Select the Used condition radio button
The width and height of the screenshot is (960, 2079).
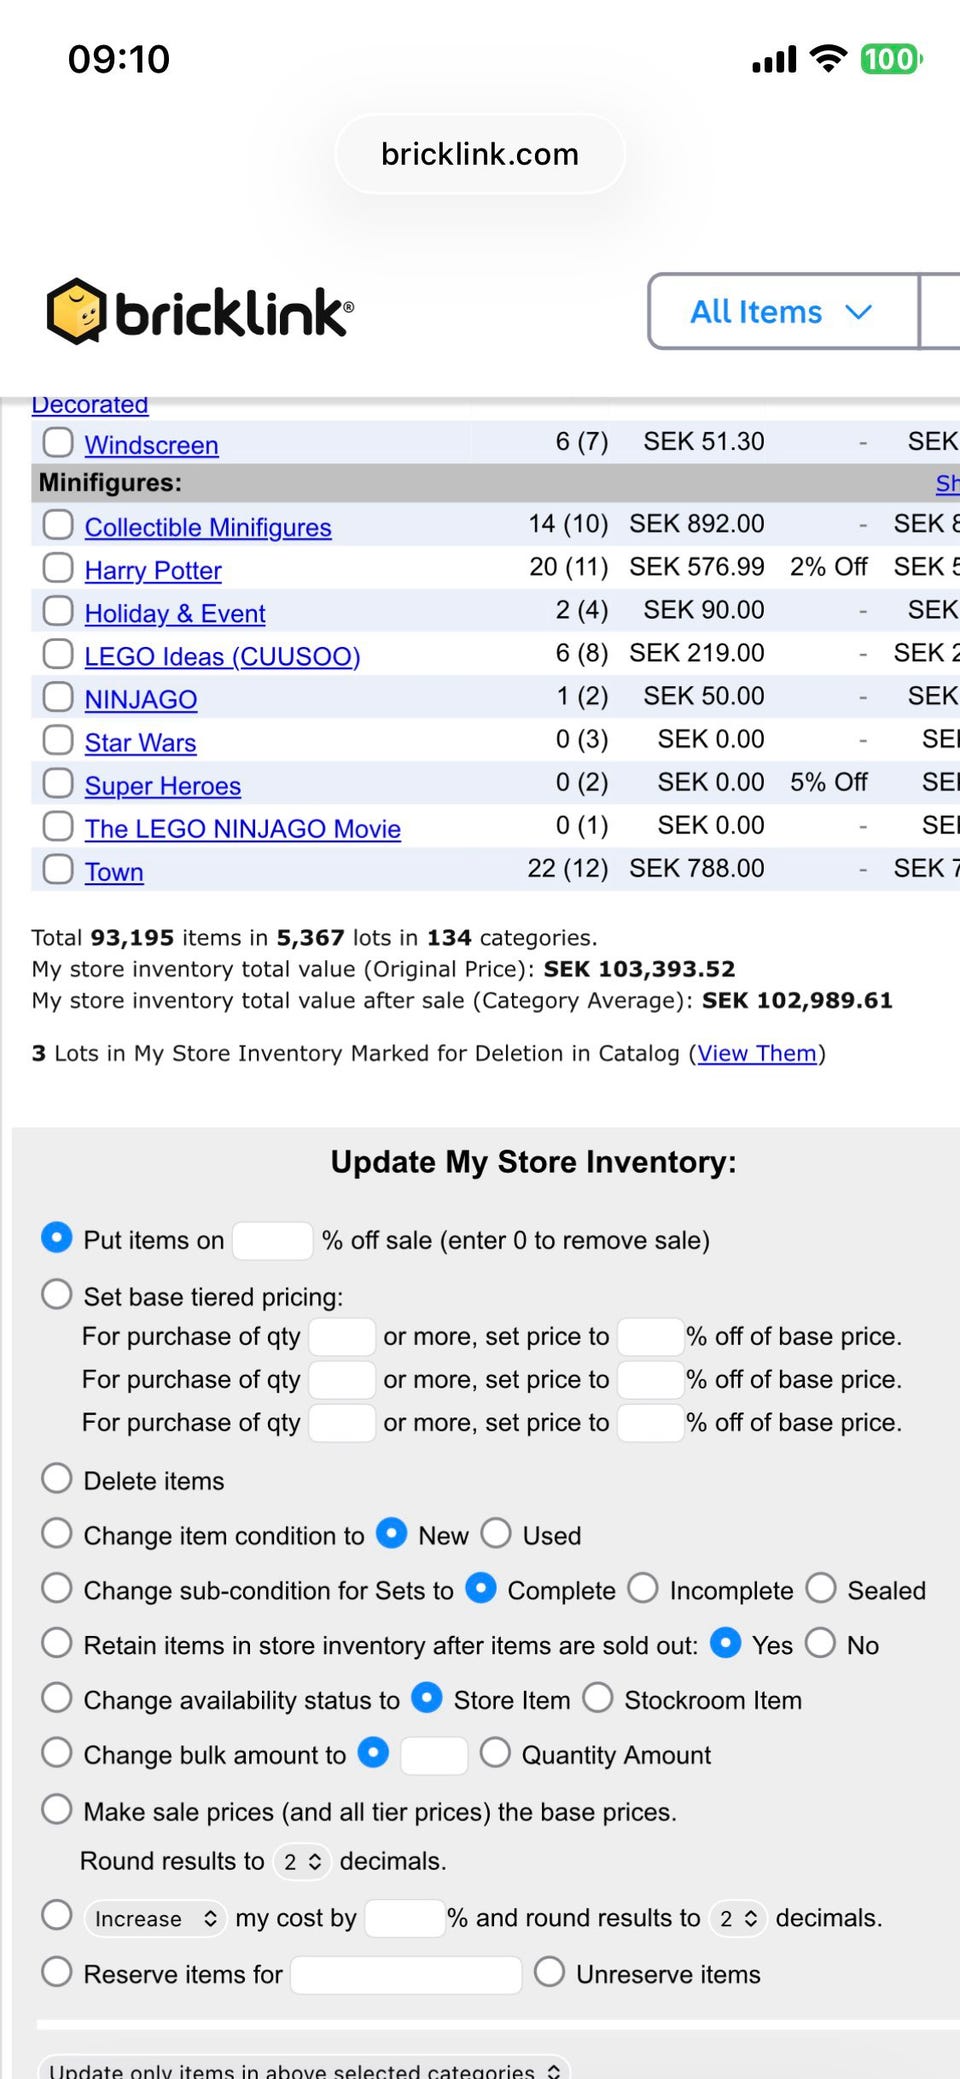(496, 1534)
